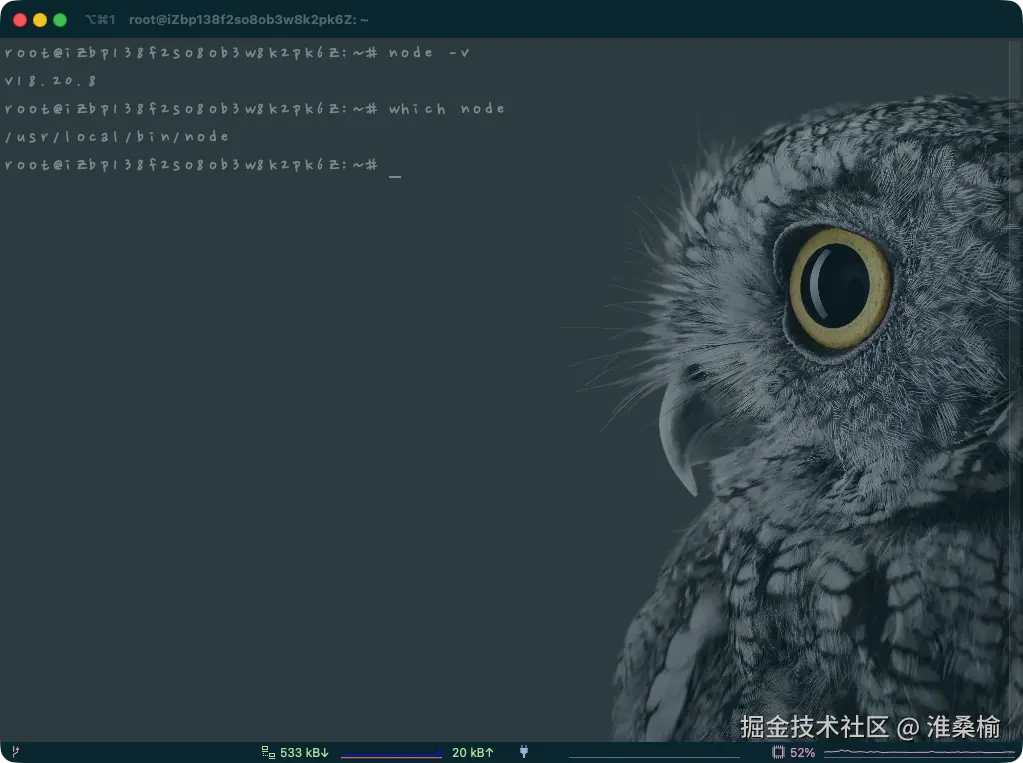Click the 20 kB upload rate
The image size is (1023, 763).
472,753
